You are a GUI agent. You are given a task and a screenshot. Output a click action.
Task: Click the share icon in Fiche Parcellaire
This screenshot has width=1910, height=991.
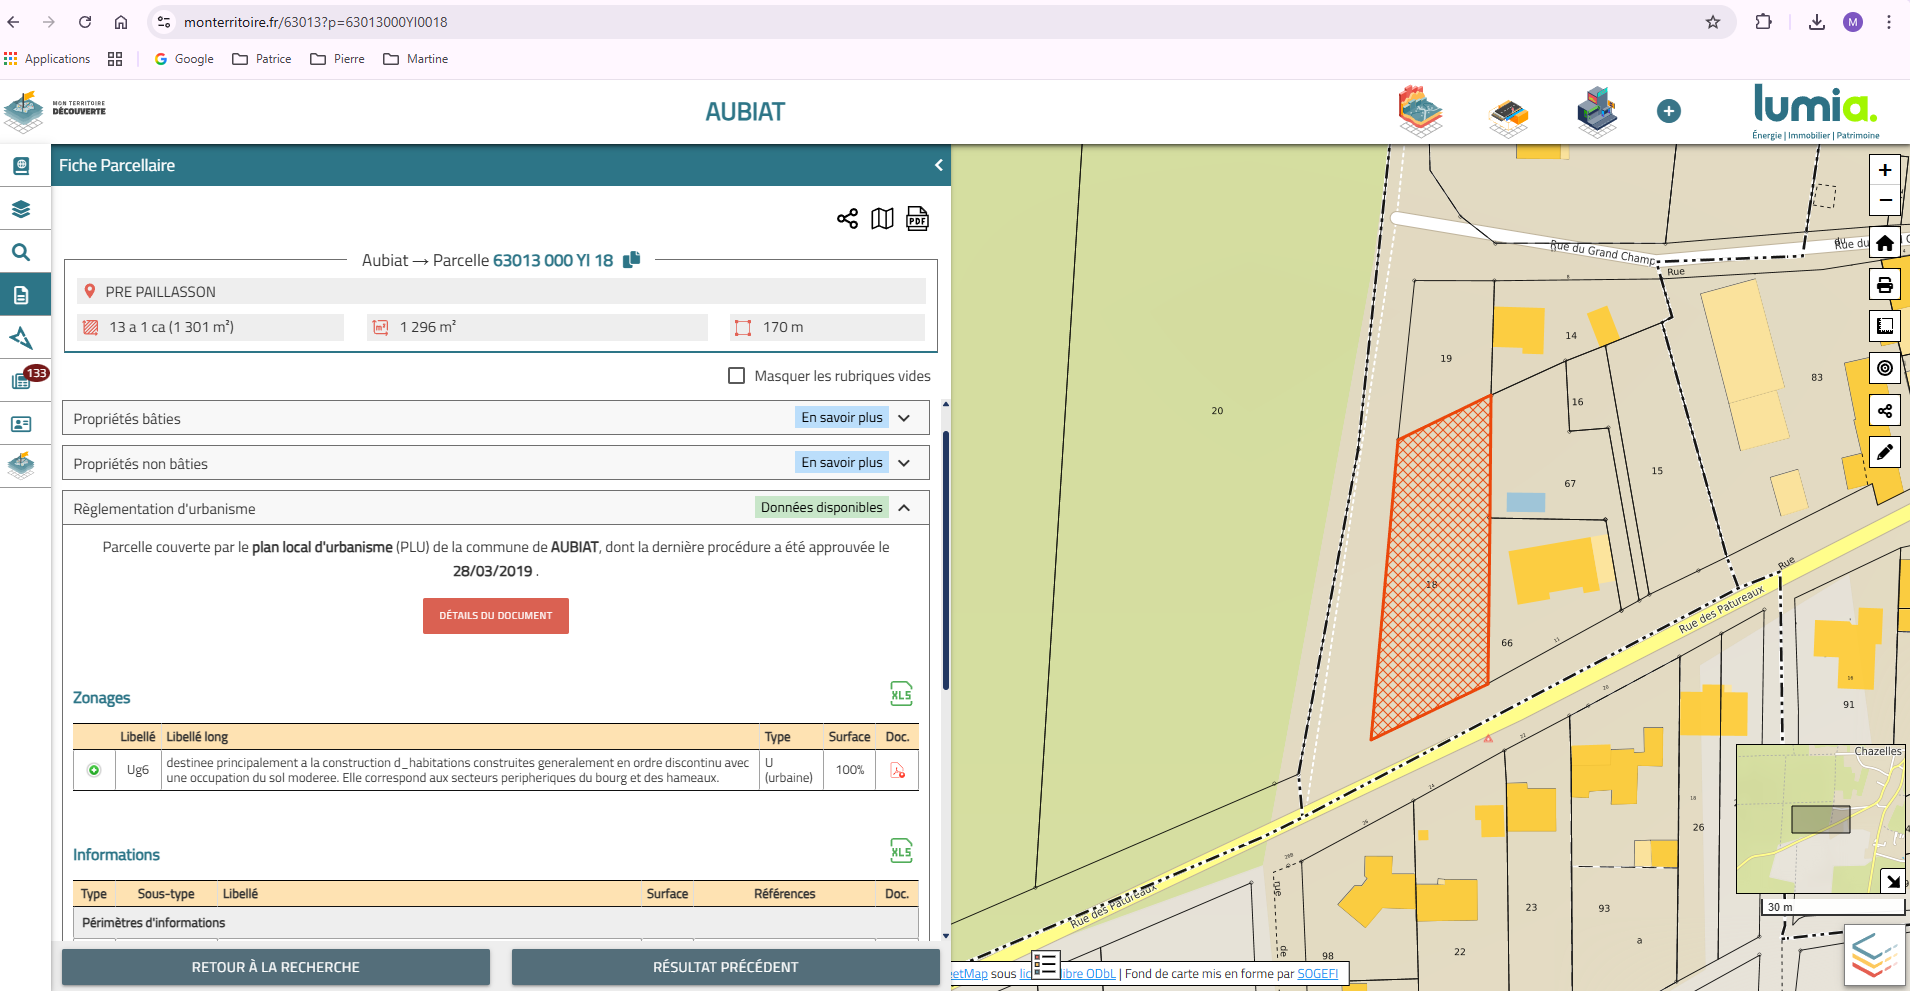(x=847, y=219)
